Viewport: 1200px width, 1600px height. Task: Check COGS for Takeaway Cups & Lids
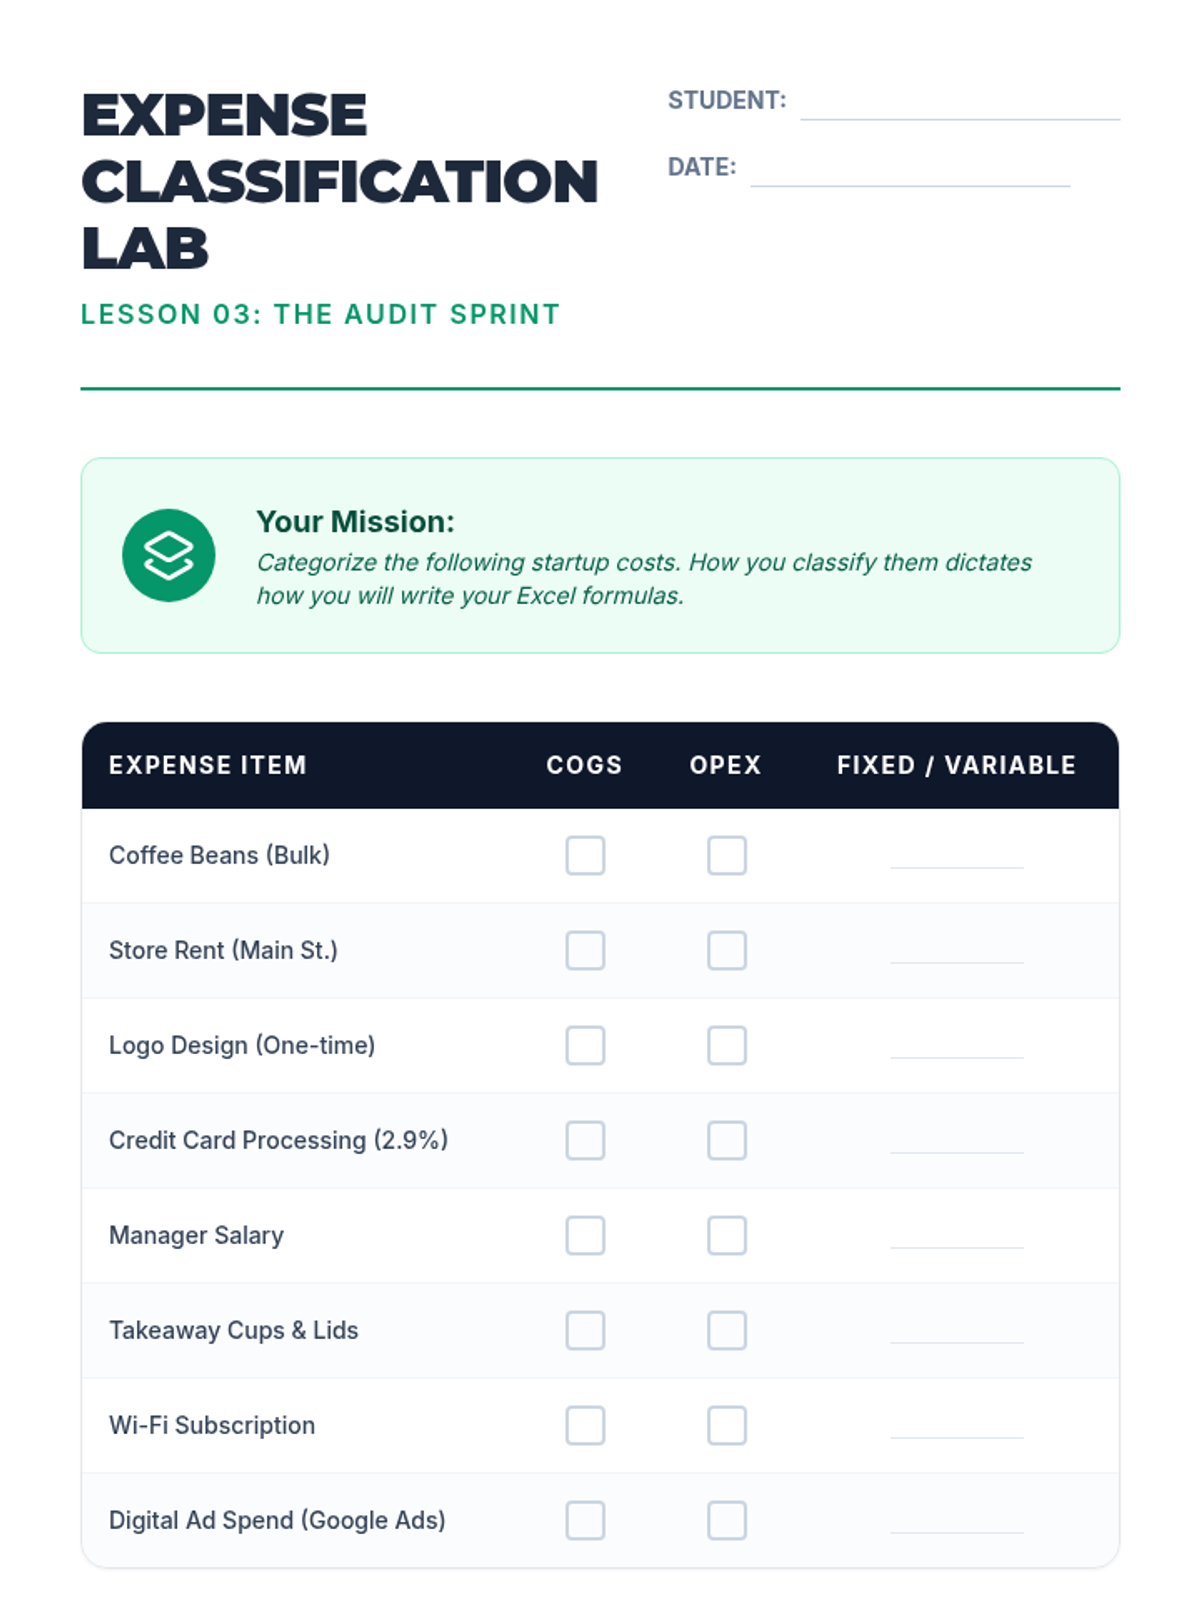click(x=585, y=1330)
